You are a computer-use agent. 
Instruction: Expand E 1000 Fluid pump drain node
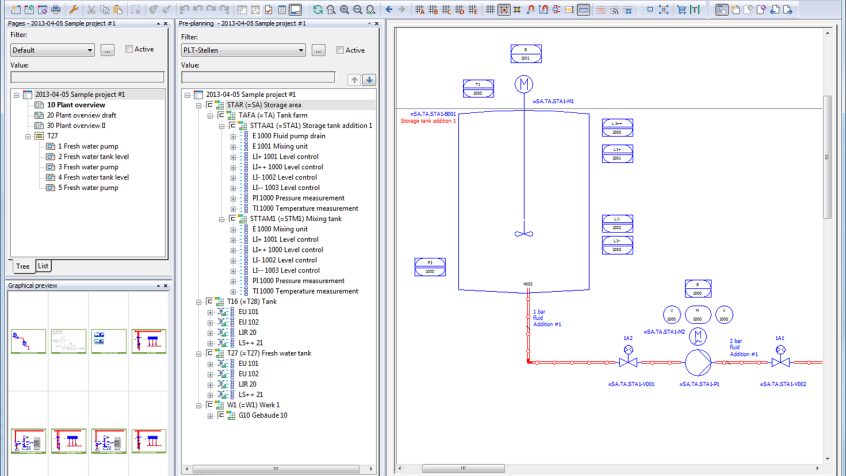click(233, 137)
